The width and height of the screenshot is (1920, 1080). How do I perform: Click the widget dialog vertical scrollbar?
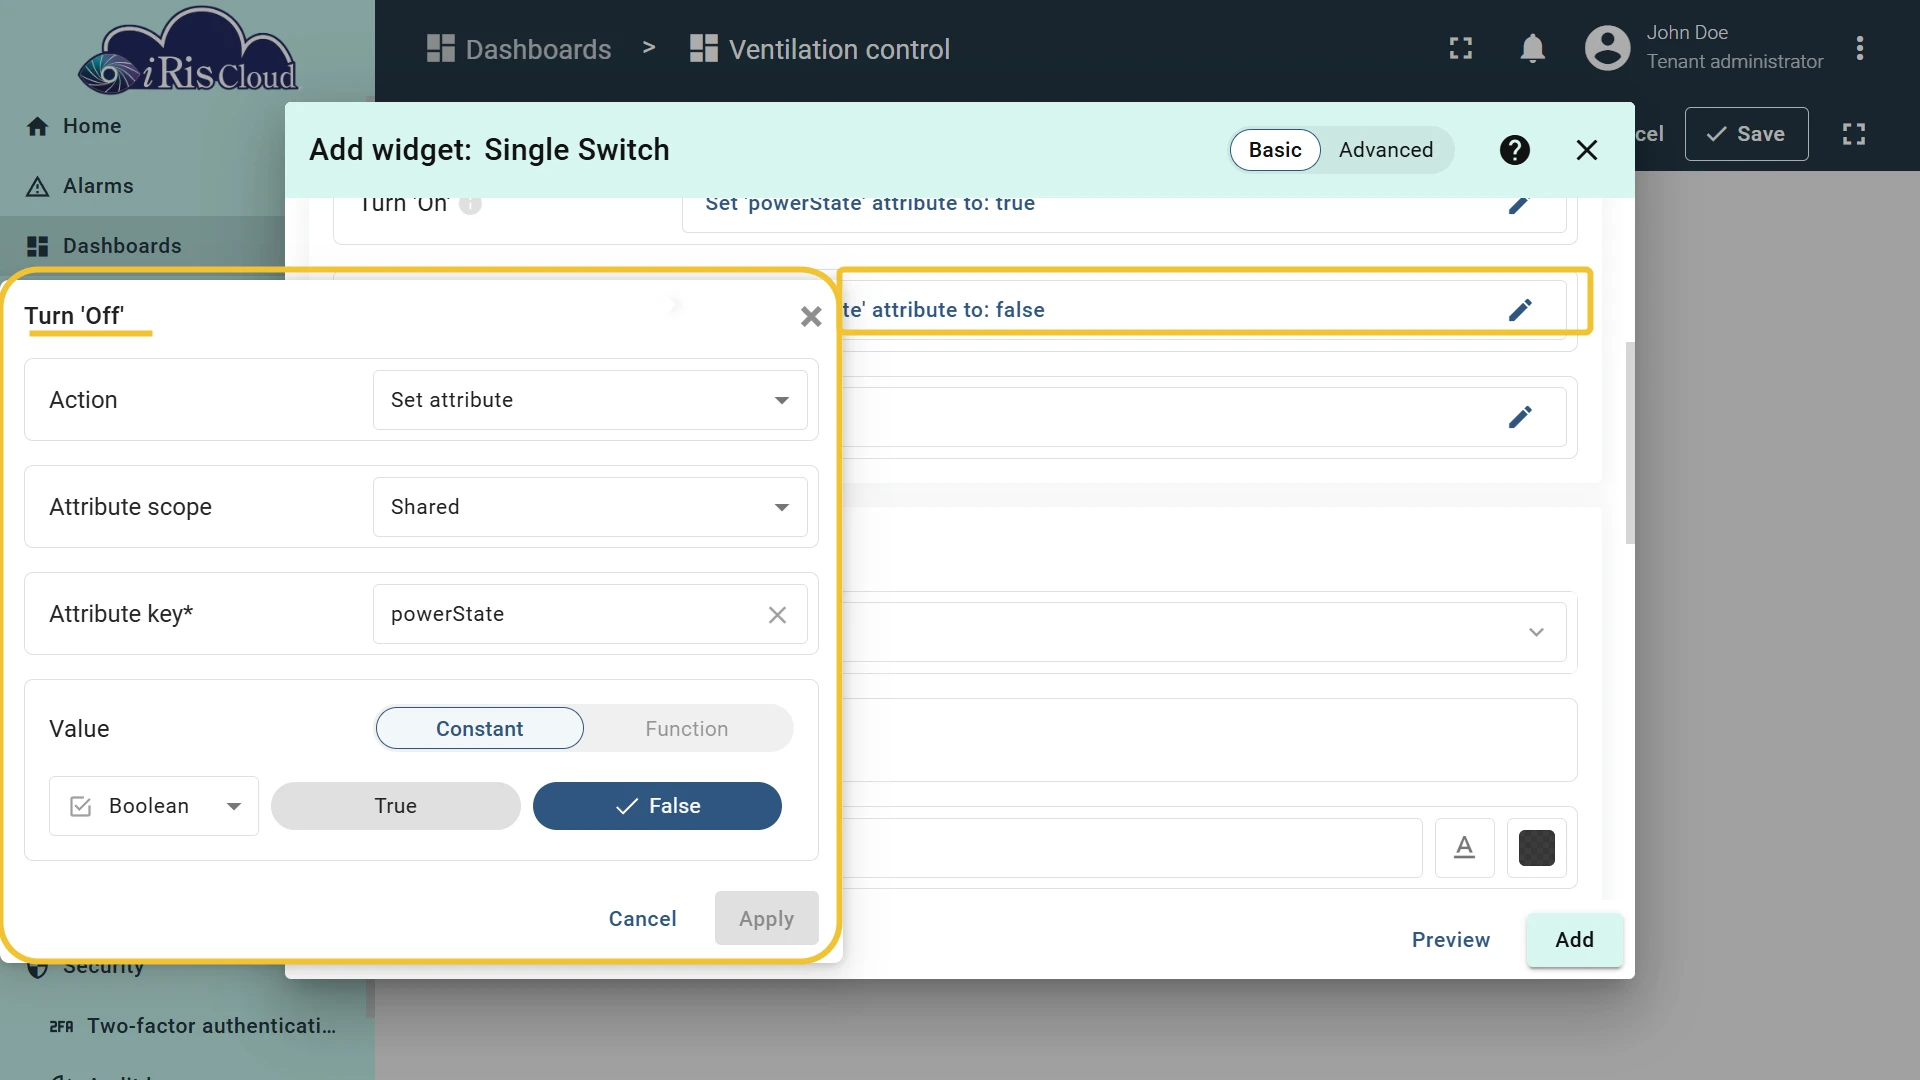pyautogui.click(x=1630, y=443)
